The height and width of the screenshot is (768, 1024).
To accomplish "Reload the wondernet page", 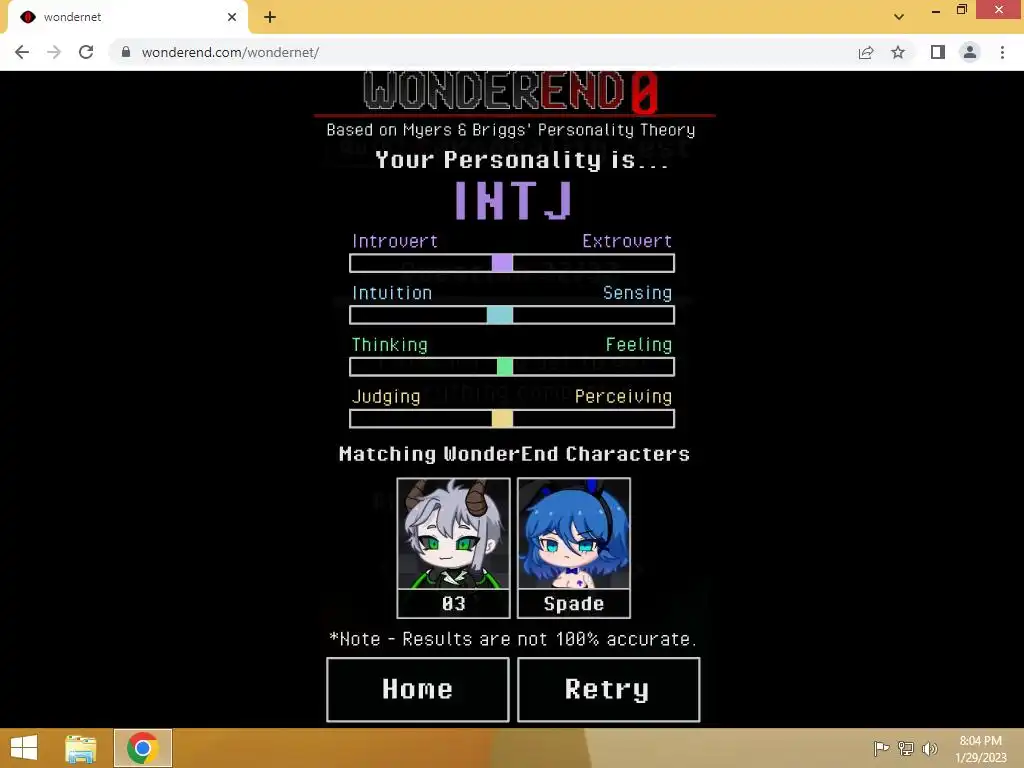I will pyautogui.click(x=86, y=52).
